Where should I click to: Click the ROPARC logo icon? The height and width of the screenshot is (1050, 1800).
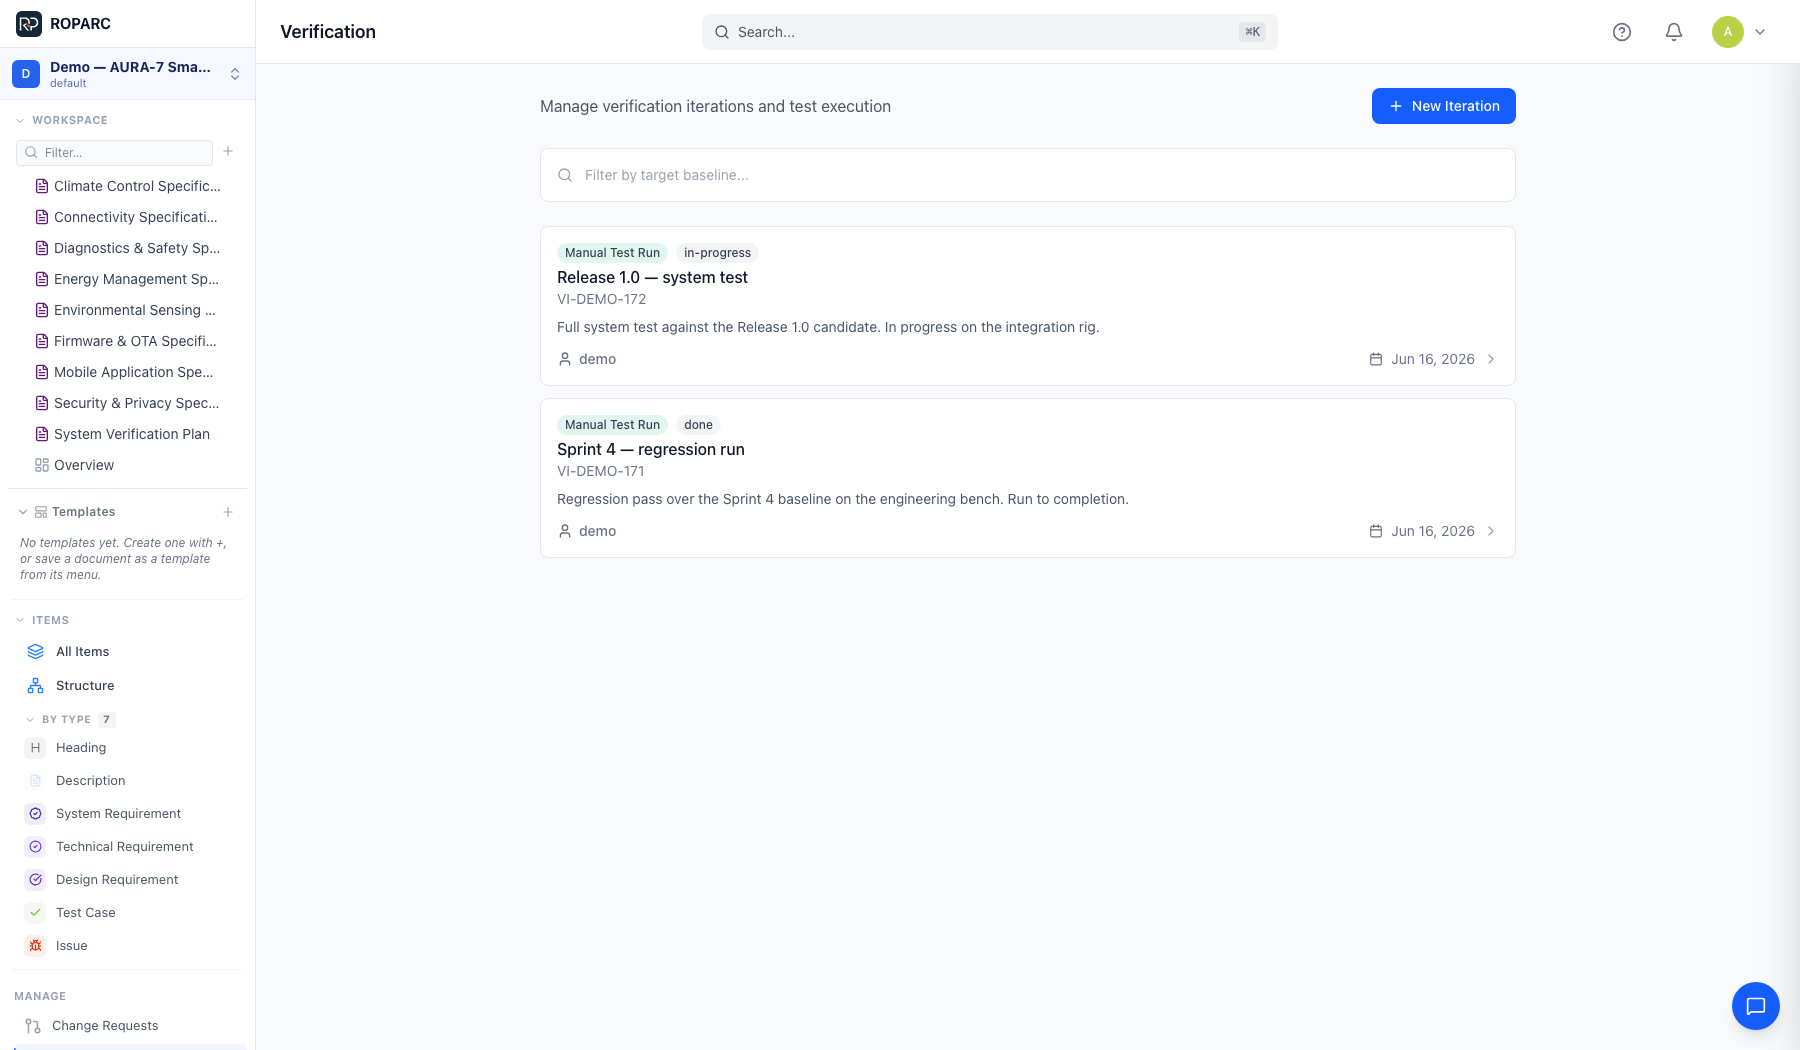(29, 23)
